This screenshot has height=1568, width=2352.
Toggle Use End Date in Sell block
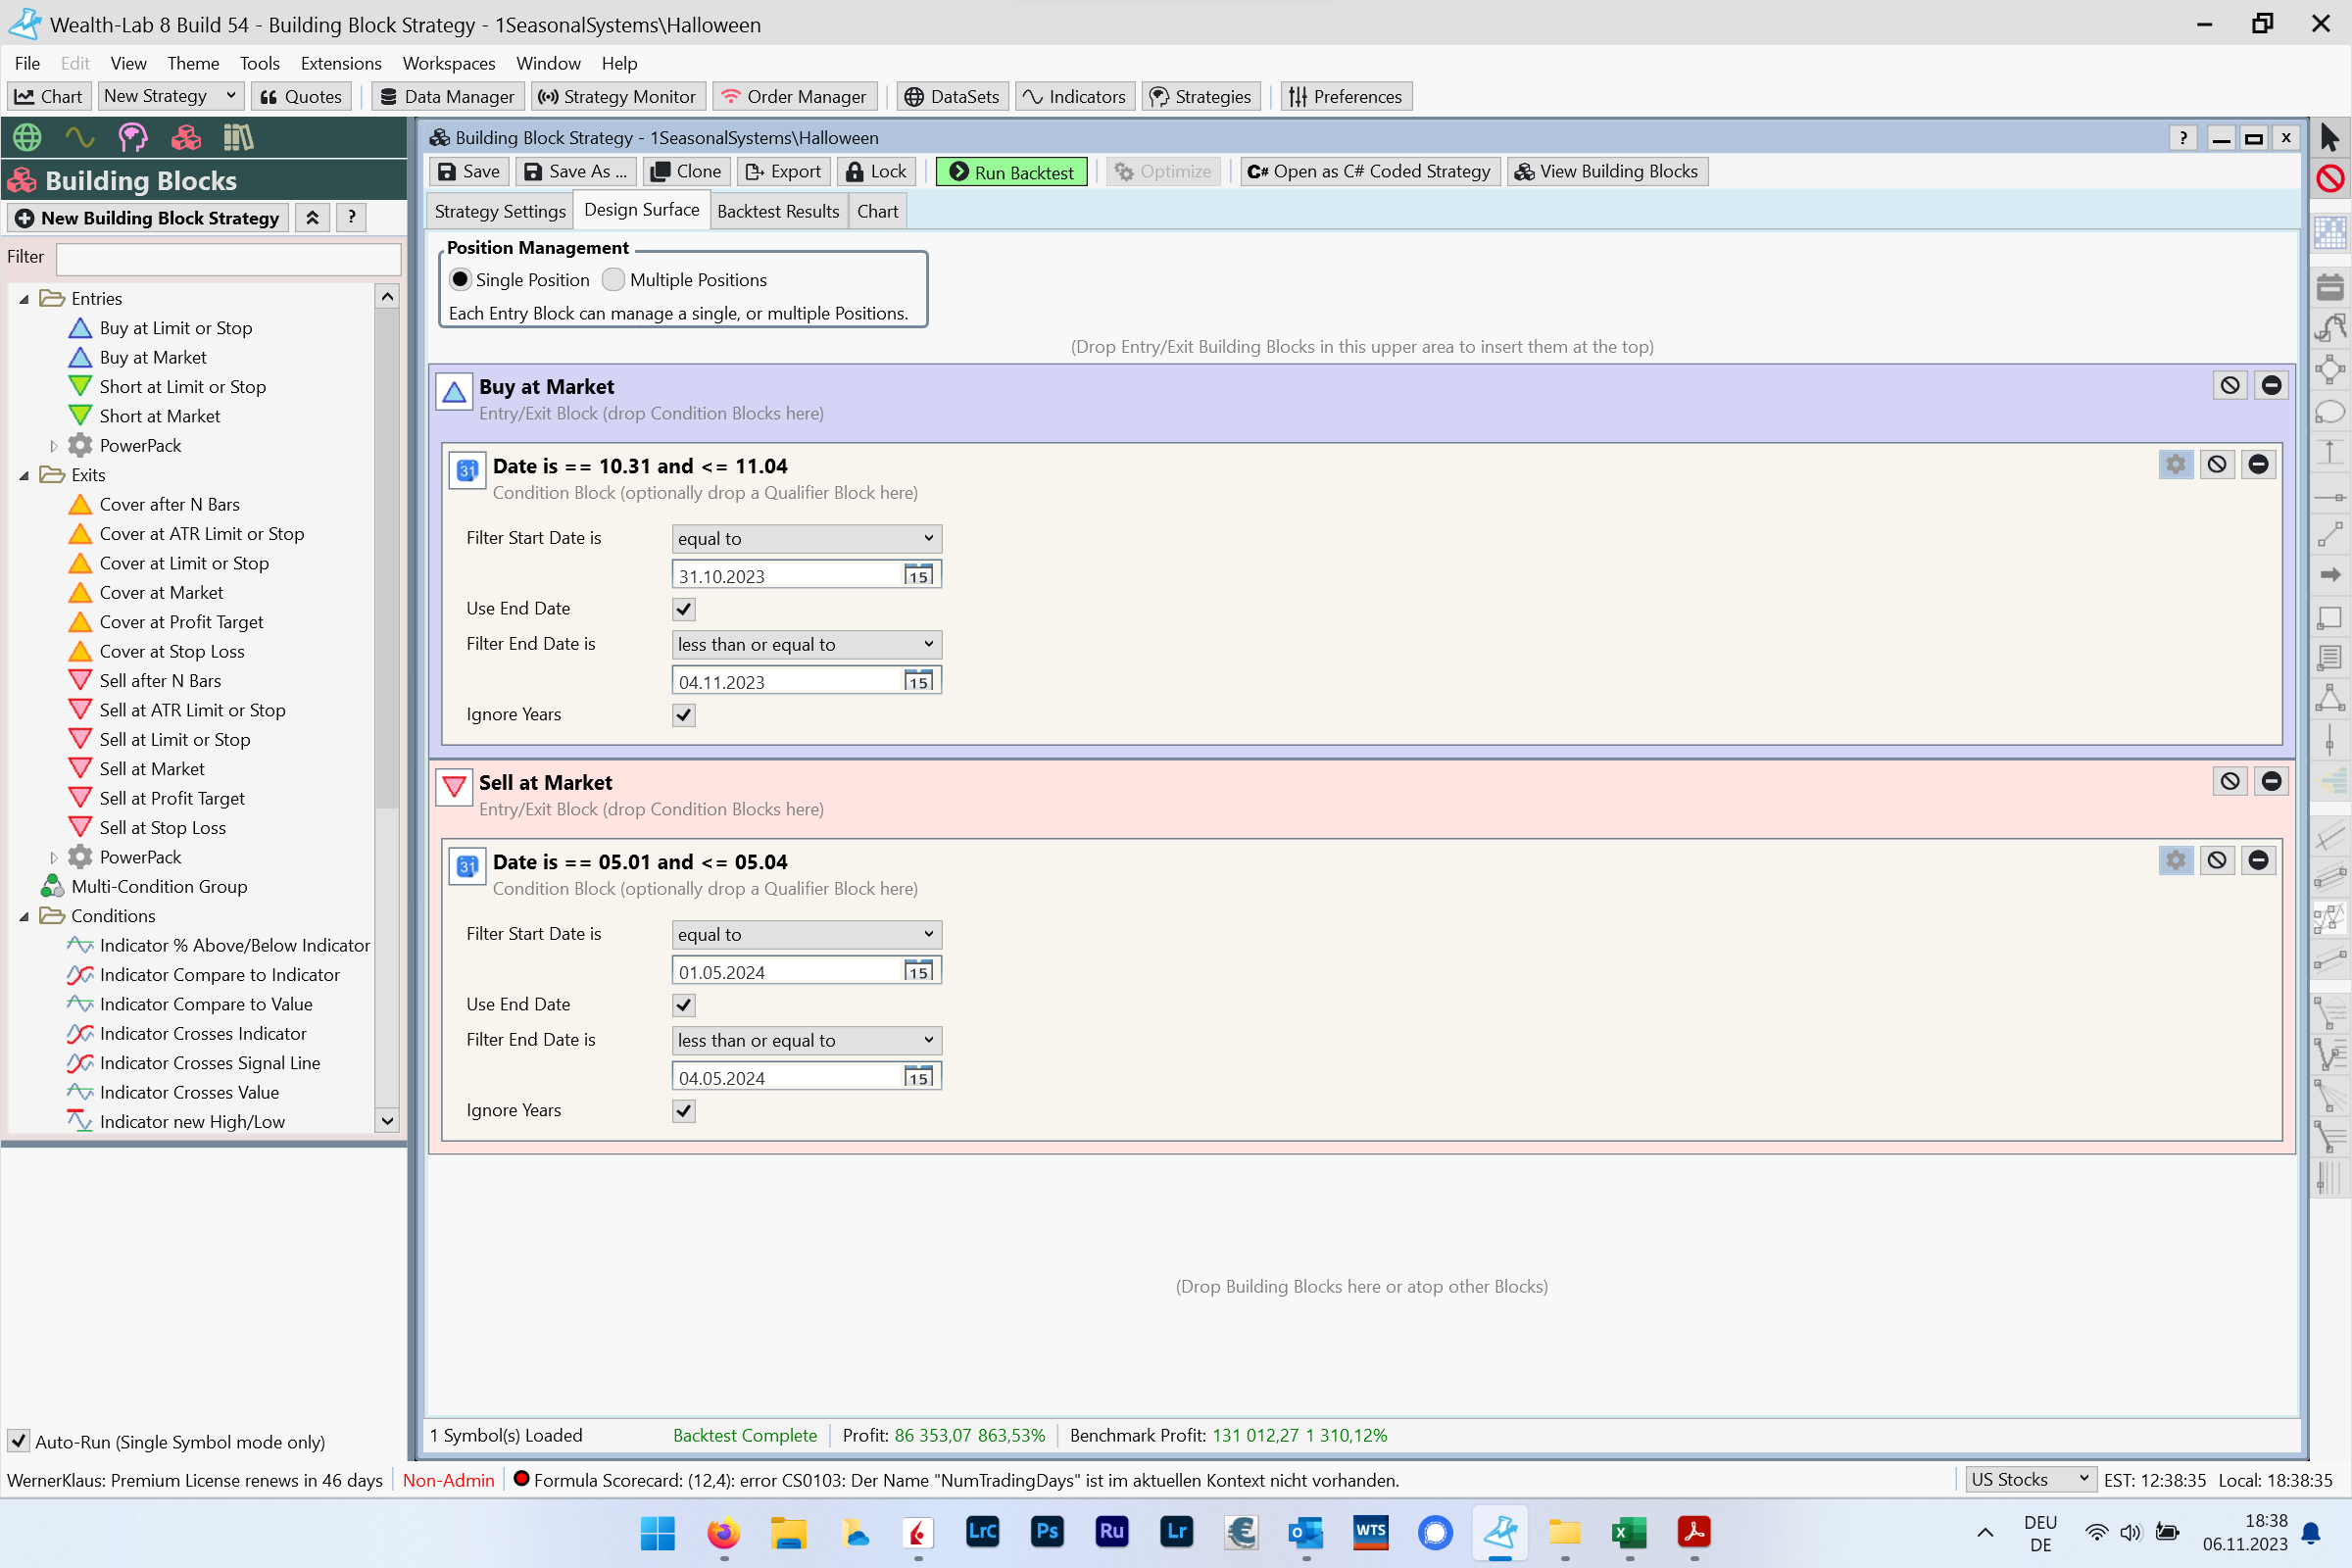[684, 1005]
